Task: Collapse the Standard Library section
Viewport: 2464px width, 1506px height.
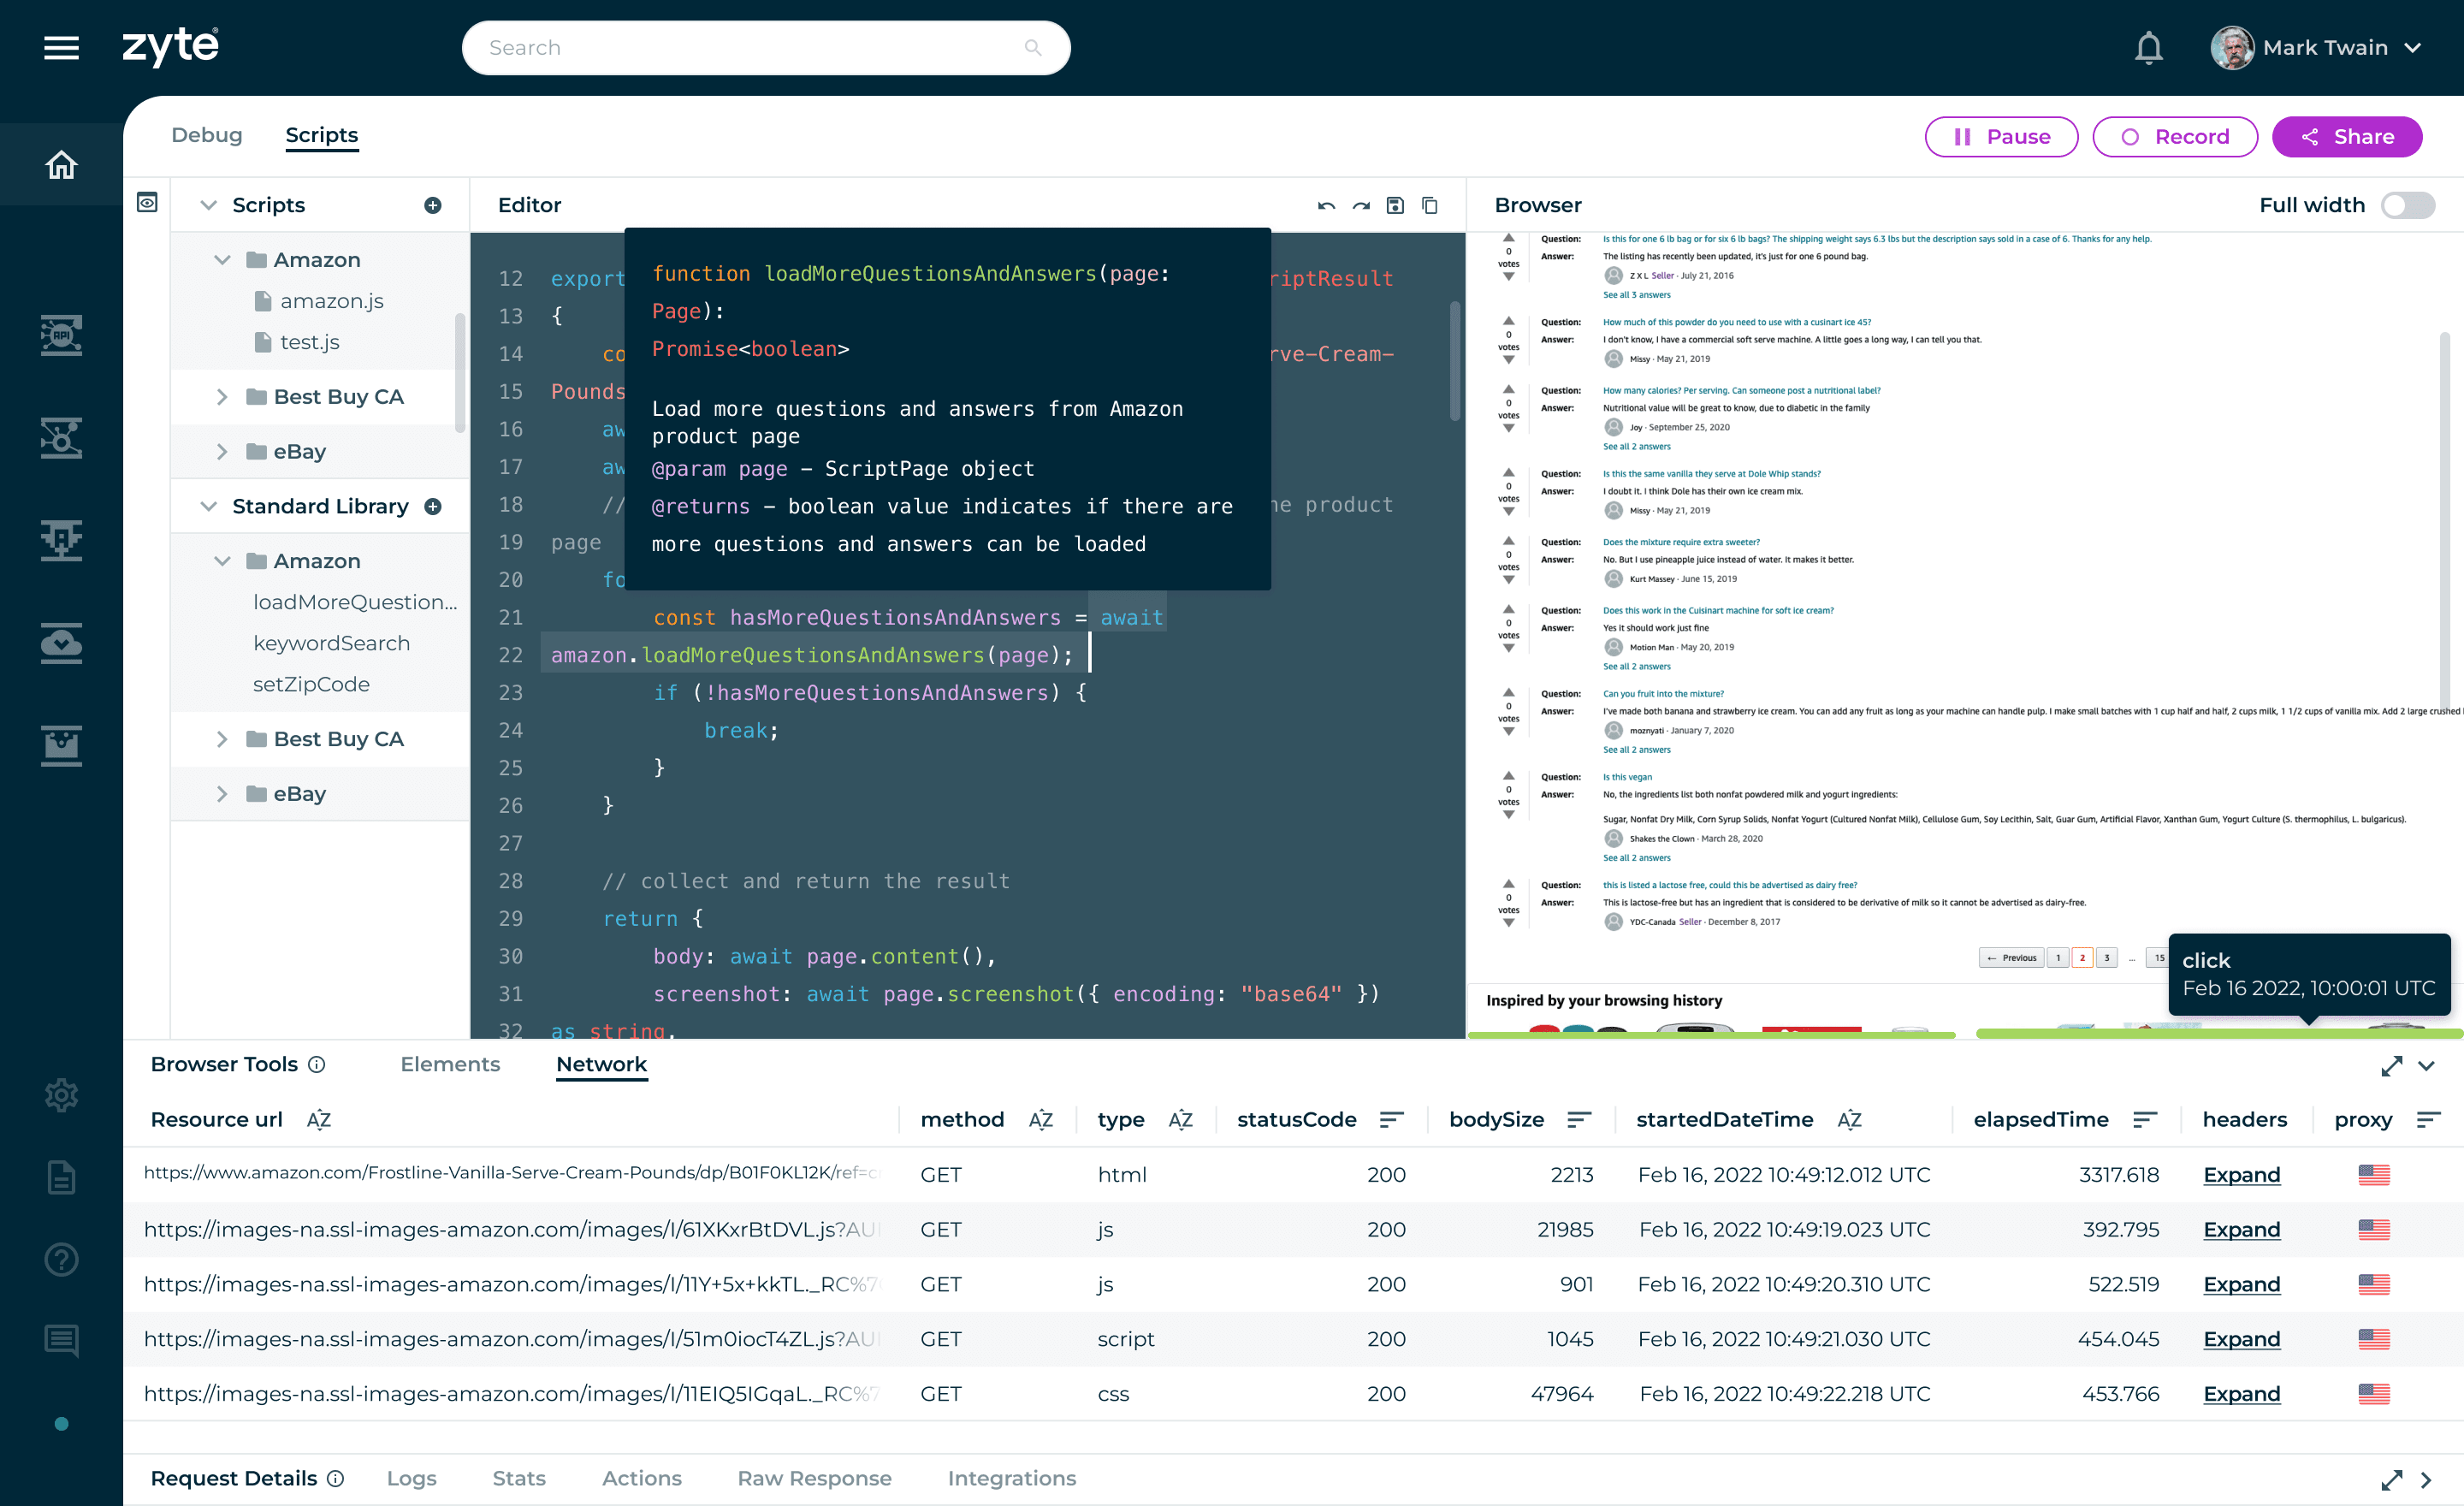Action: 209,506
